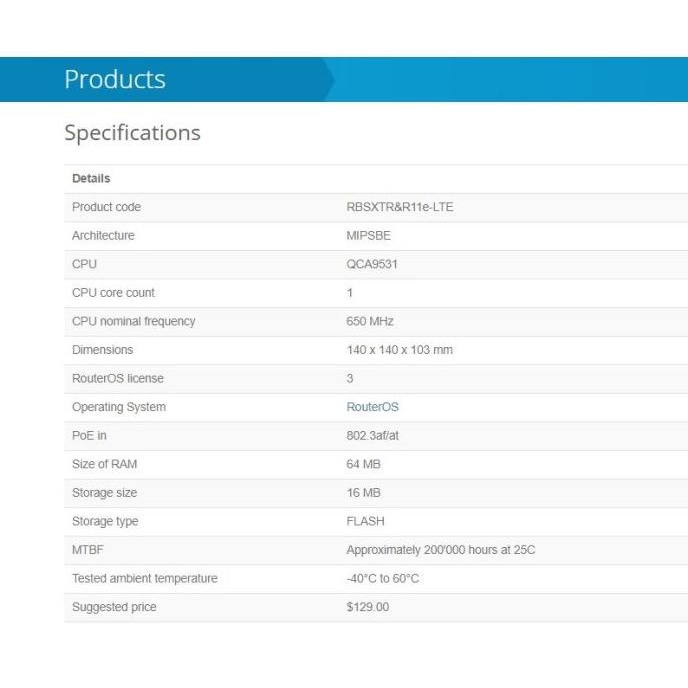Click the RouterOS operating system link
Viewport: 688px width, 688px height.
pos(372,407)
